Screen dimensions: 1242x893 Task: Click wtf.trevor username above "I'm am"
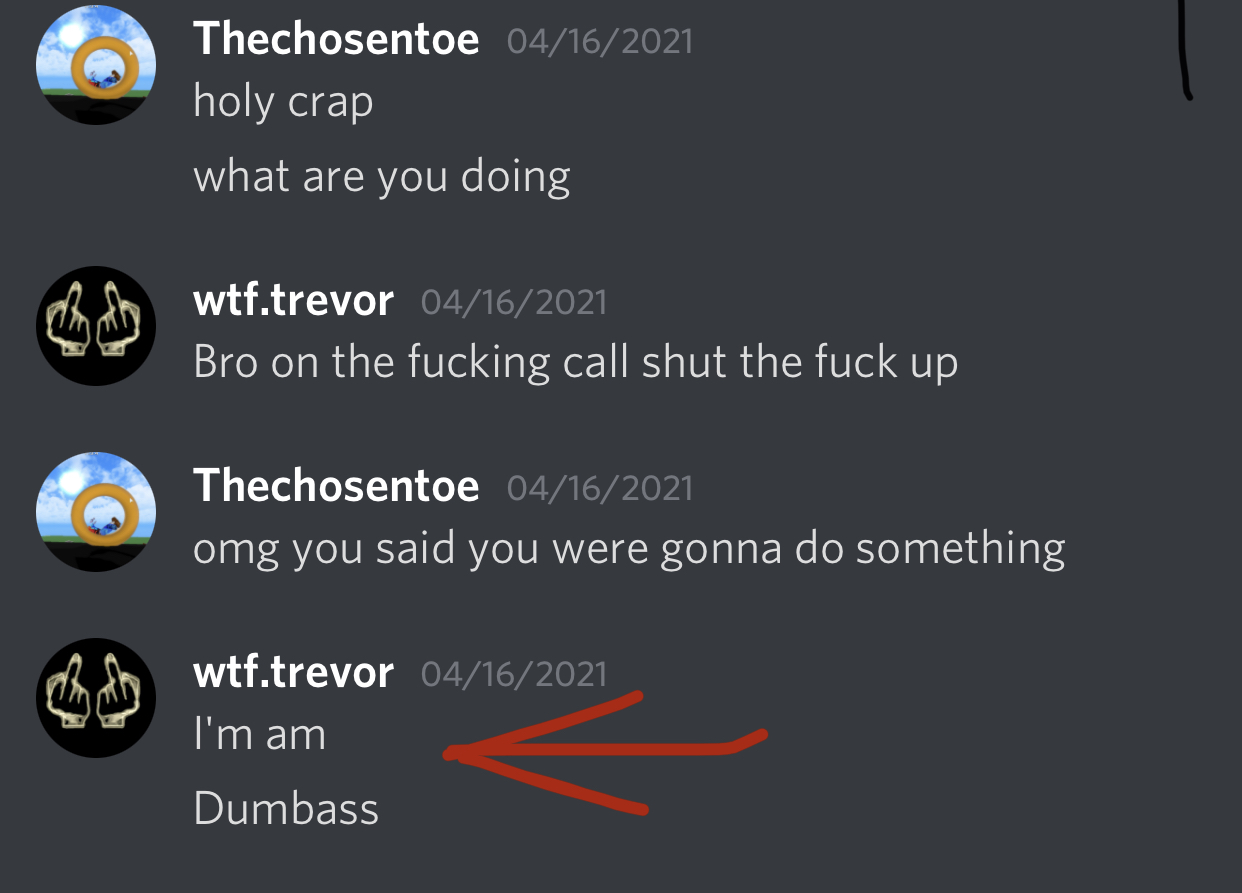[293, 672]
